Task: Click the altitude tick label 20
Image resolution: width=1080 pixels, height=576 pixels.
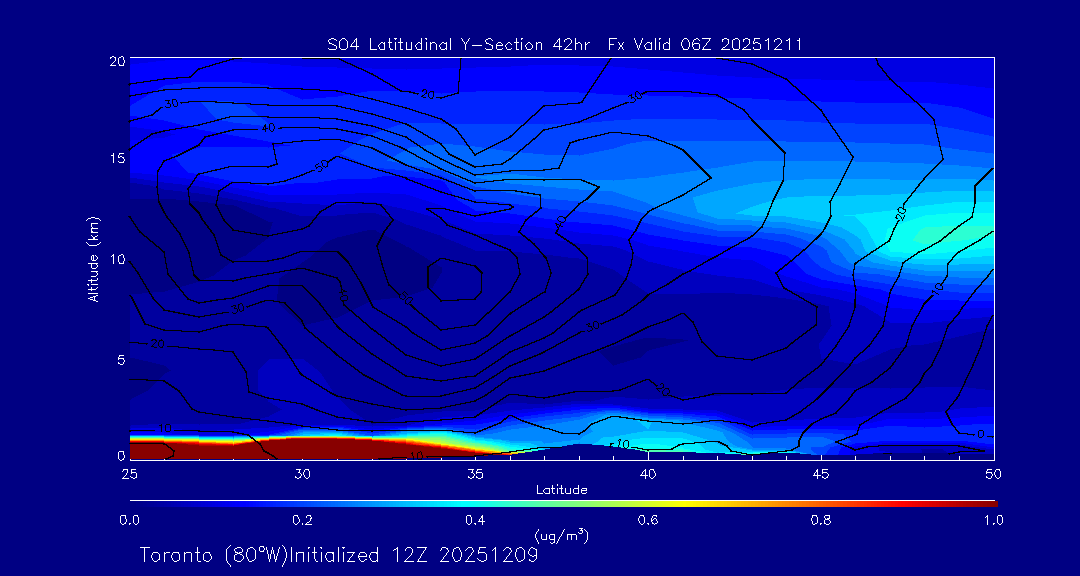Action: pos(115,61)
